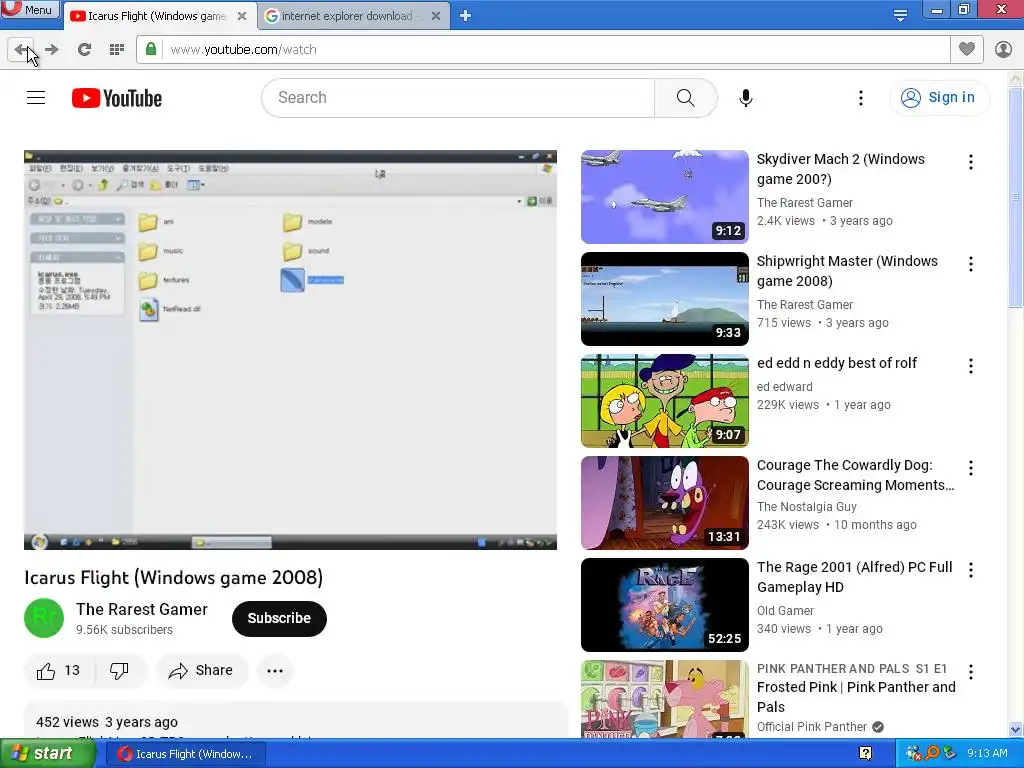Viewport: 1024px width, 768px height.
Task: Open Skydiver Mach 2 video title
Action: pos(840,169)
